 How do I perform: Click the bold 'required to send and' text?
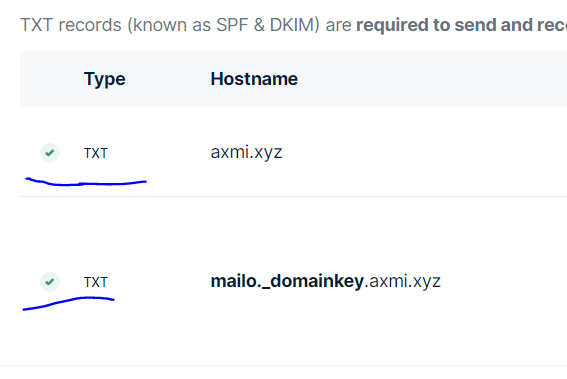pos(445,25)
